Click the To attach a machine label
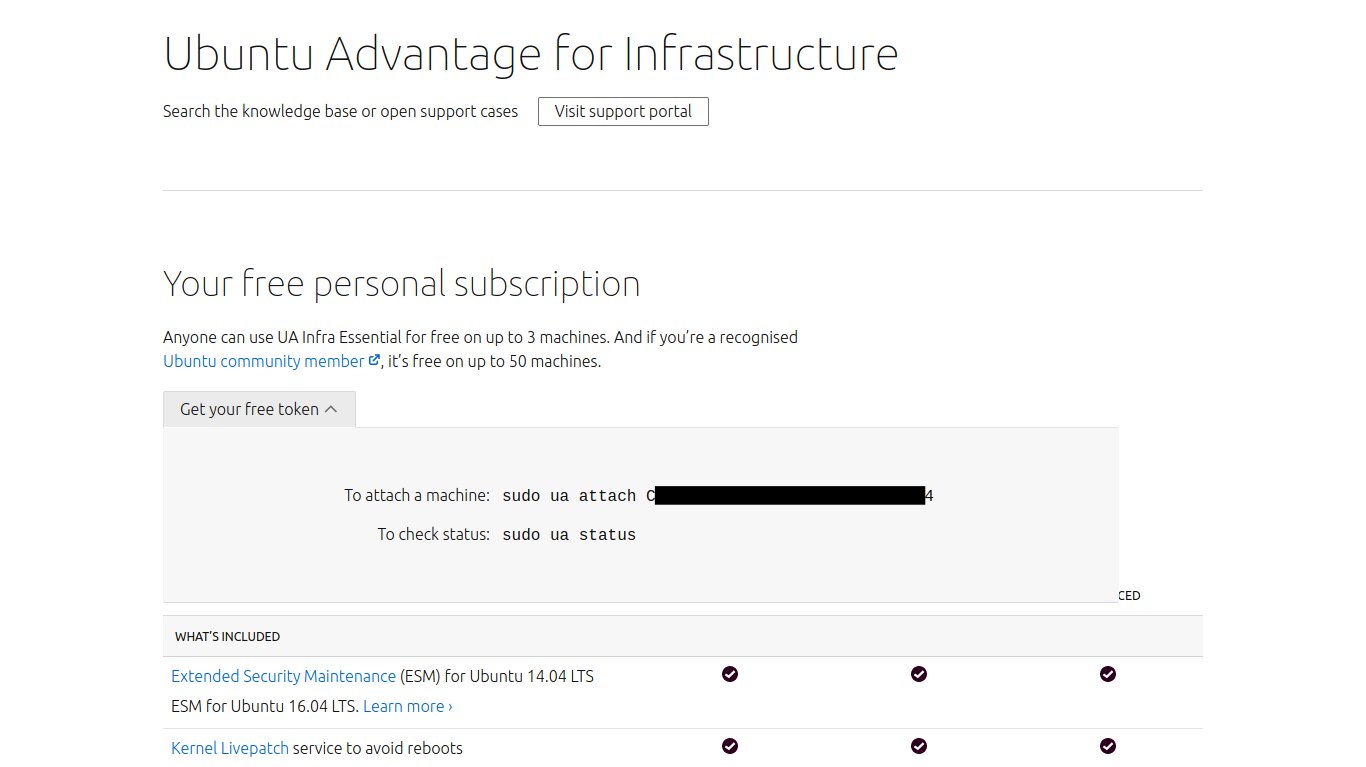 point(417,495)
